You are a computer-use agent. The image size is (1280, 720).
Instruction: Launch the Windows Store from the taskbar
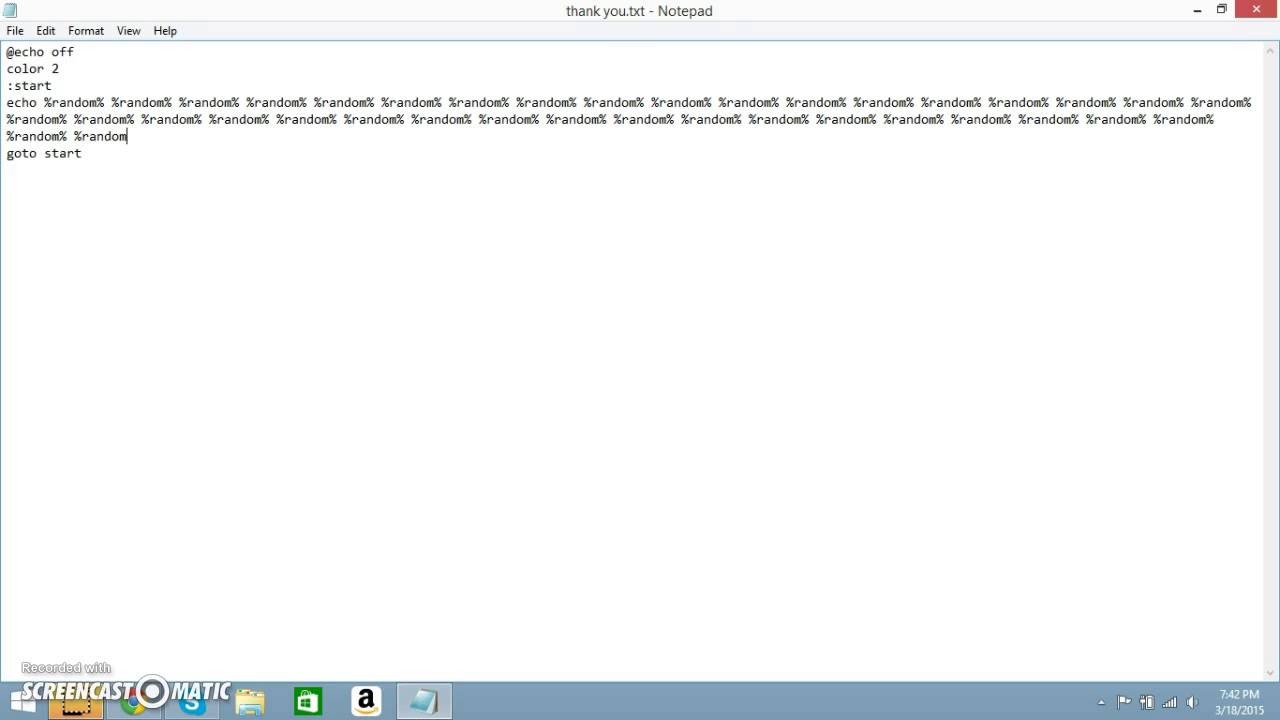(x=308, y=702)
